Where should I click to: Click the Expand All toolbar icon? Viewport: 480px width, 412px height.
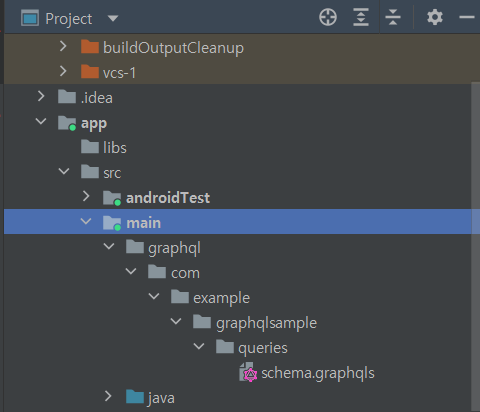pyautogui.click(x=361, y=17)
